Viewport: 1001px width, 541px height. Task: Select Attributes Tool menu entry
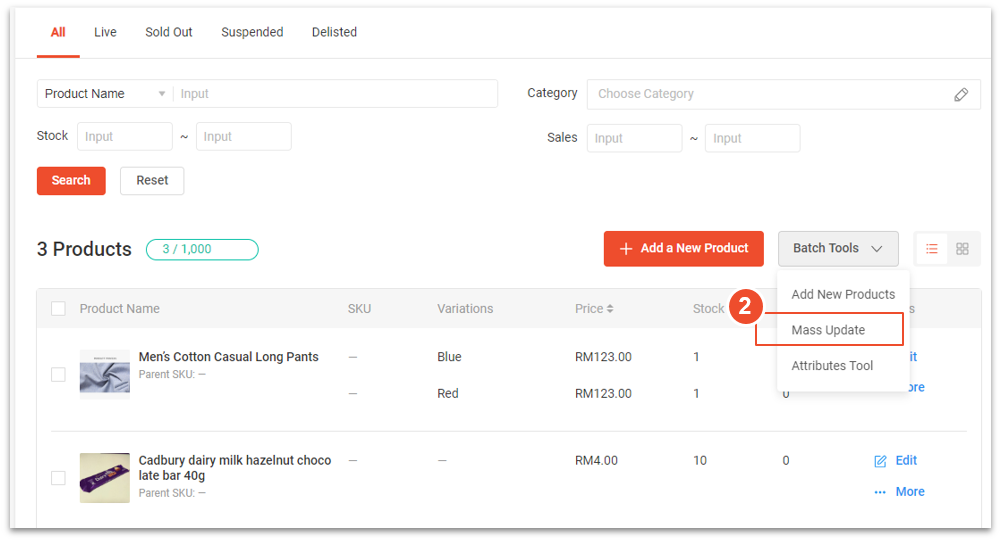832,366
